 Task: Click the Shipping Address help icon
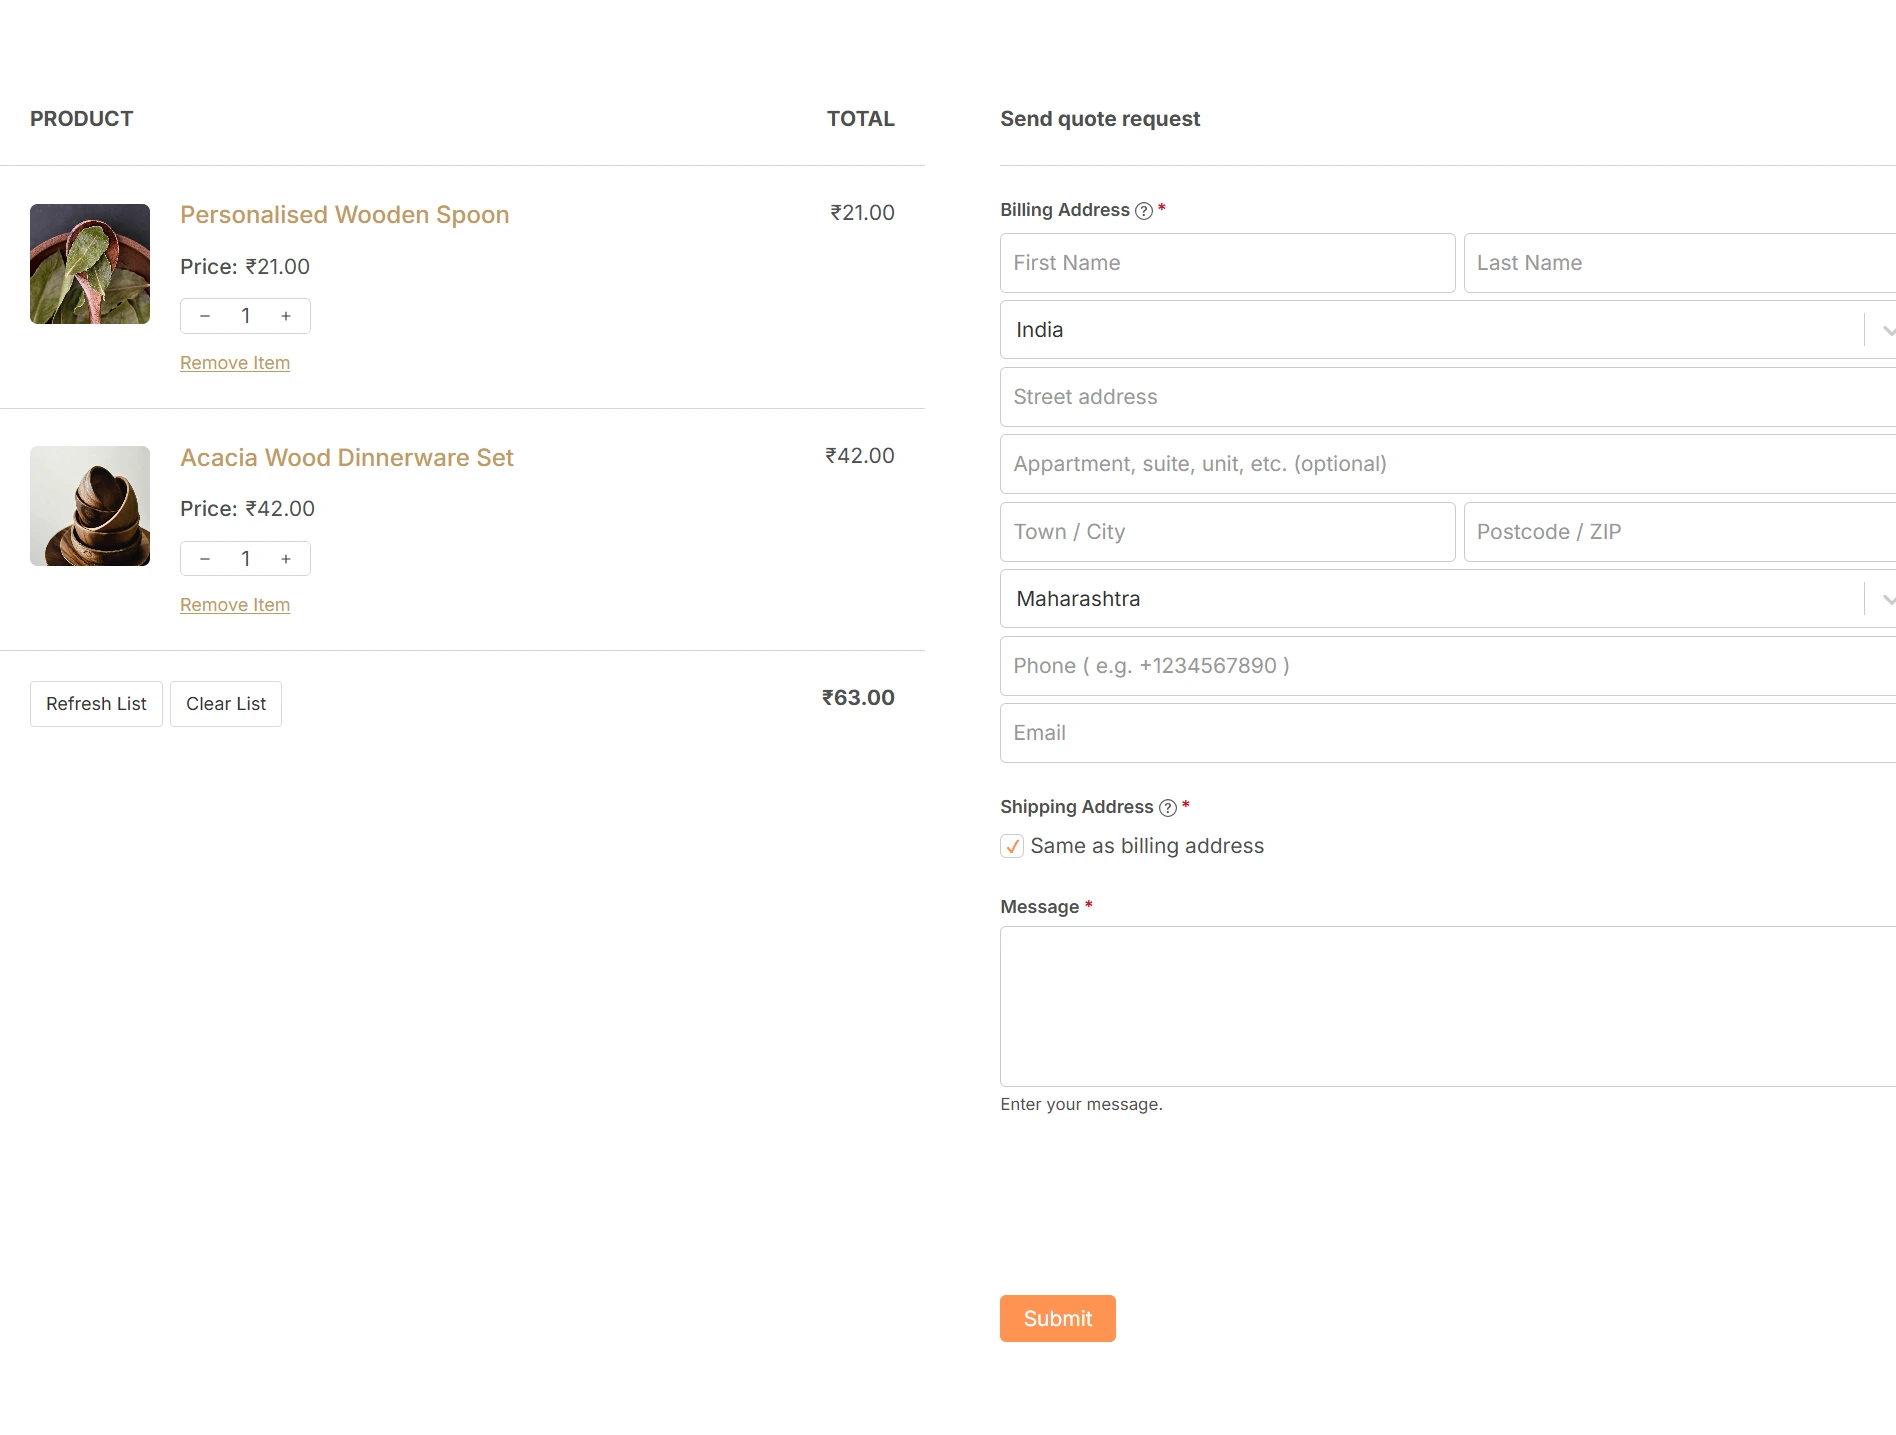point(1167,808)
